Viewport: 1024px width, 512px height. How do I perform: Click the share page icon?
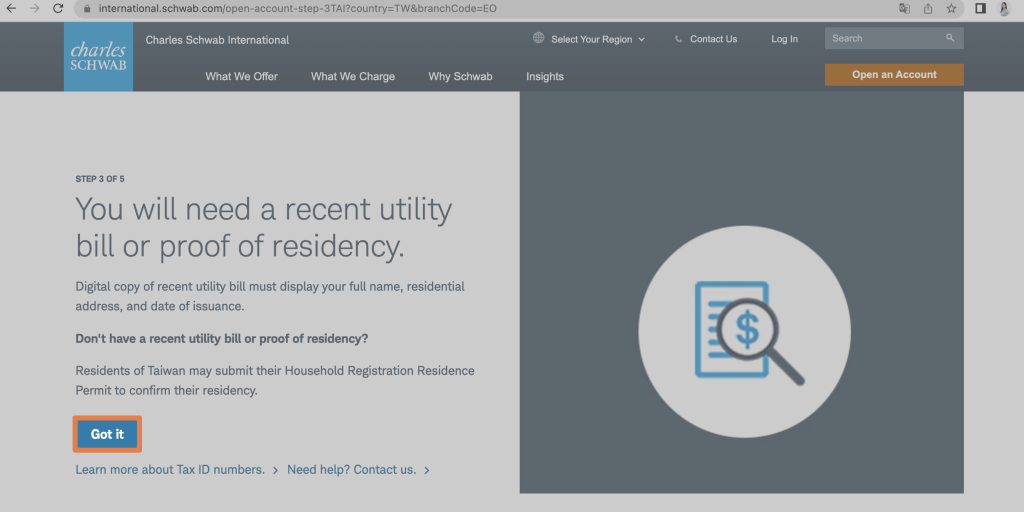(x=928, y=8)
